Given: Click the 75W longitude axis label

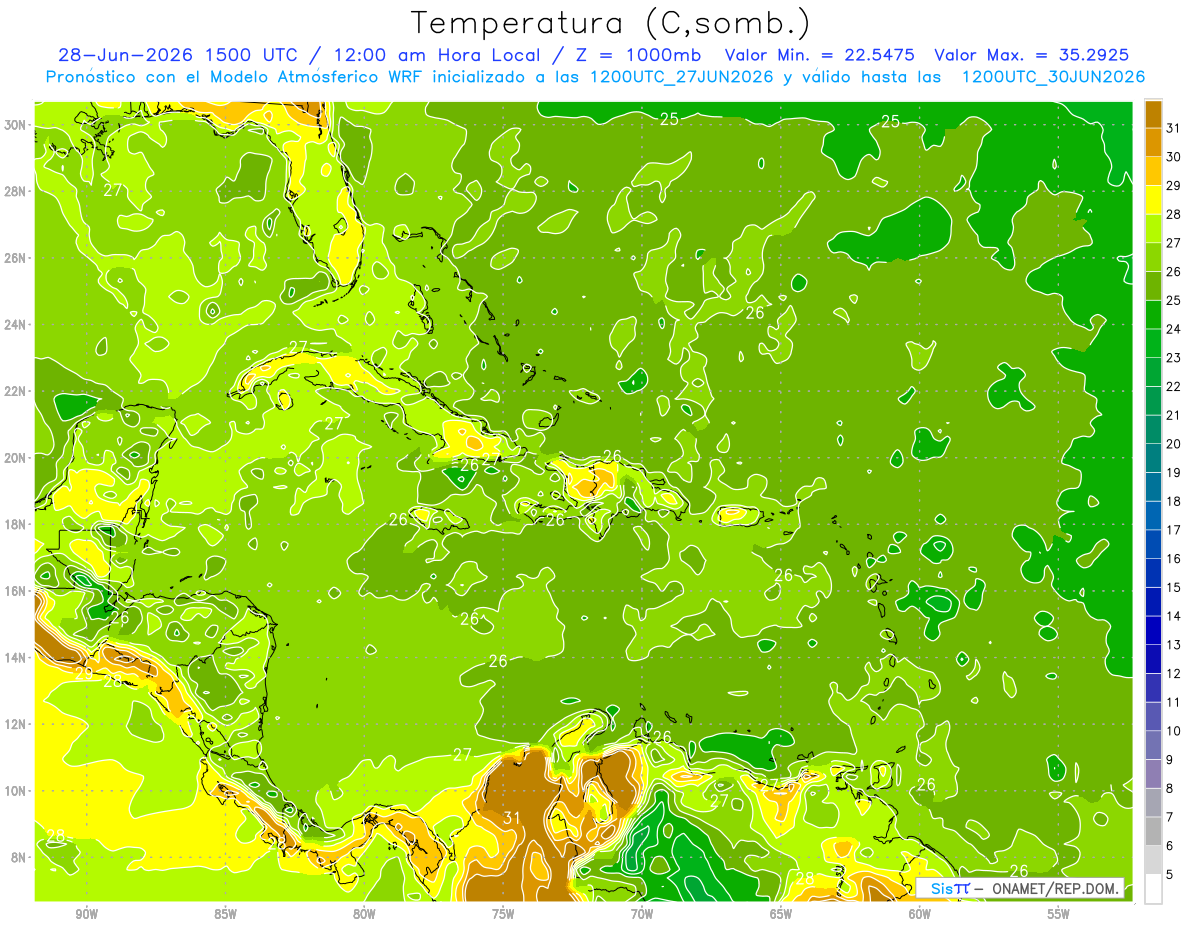Looking at the screenshot, I should [x=503, y=914].
